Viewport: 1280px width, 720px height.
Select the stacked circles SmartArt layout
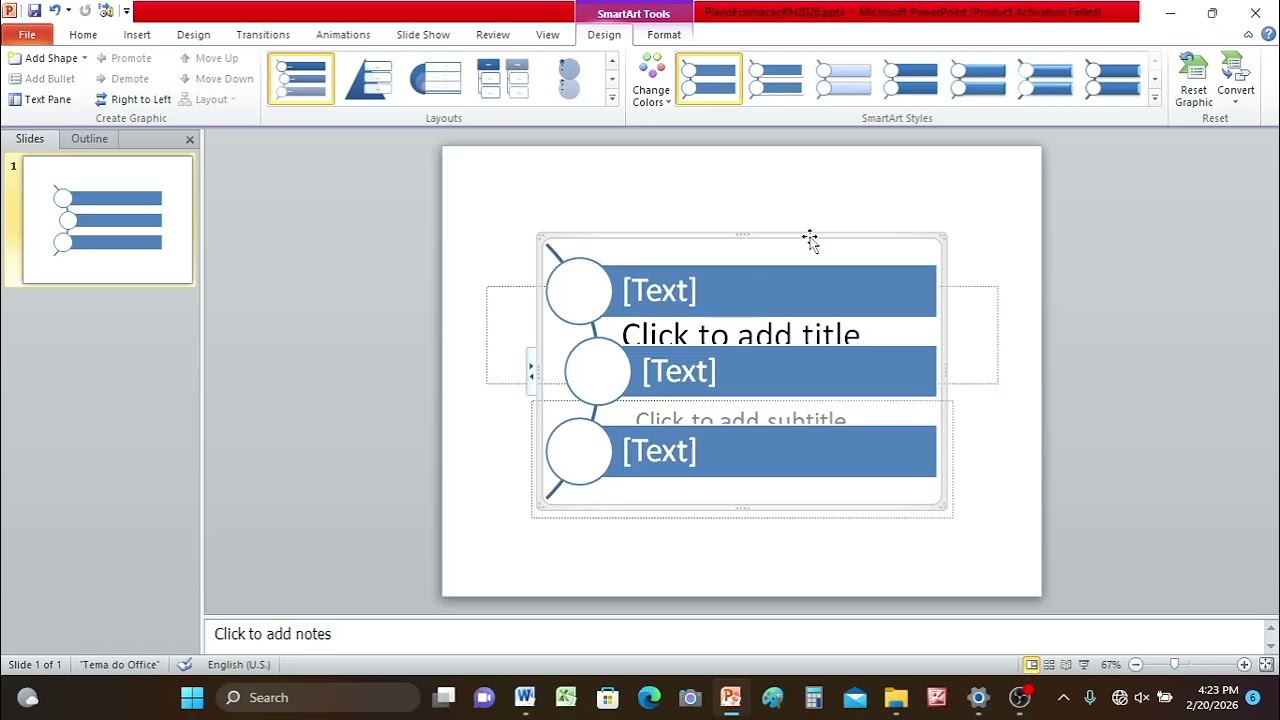pos(569,79)
